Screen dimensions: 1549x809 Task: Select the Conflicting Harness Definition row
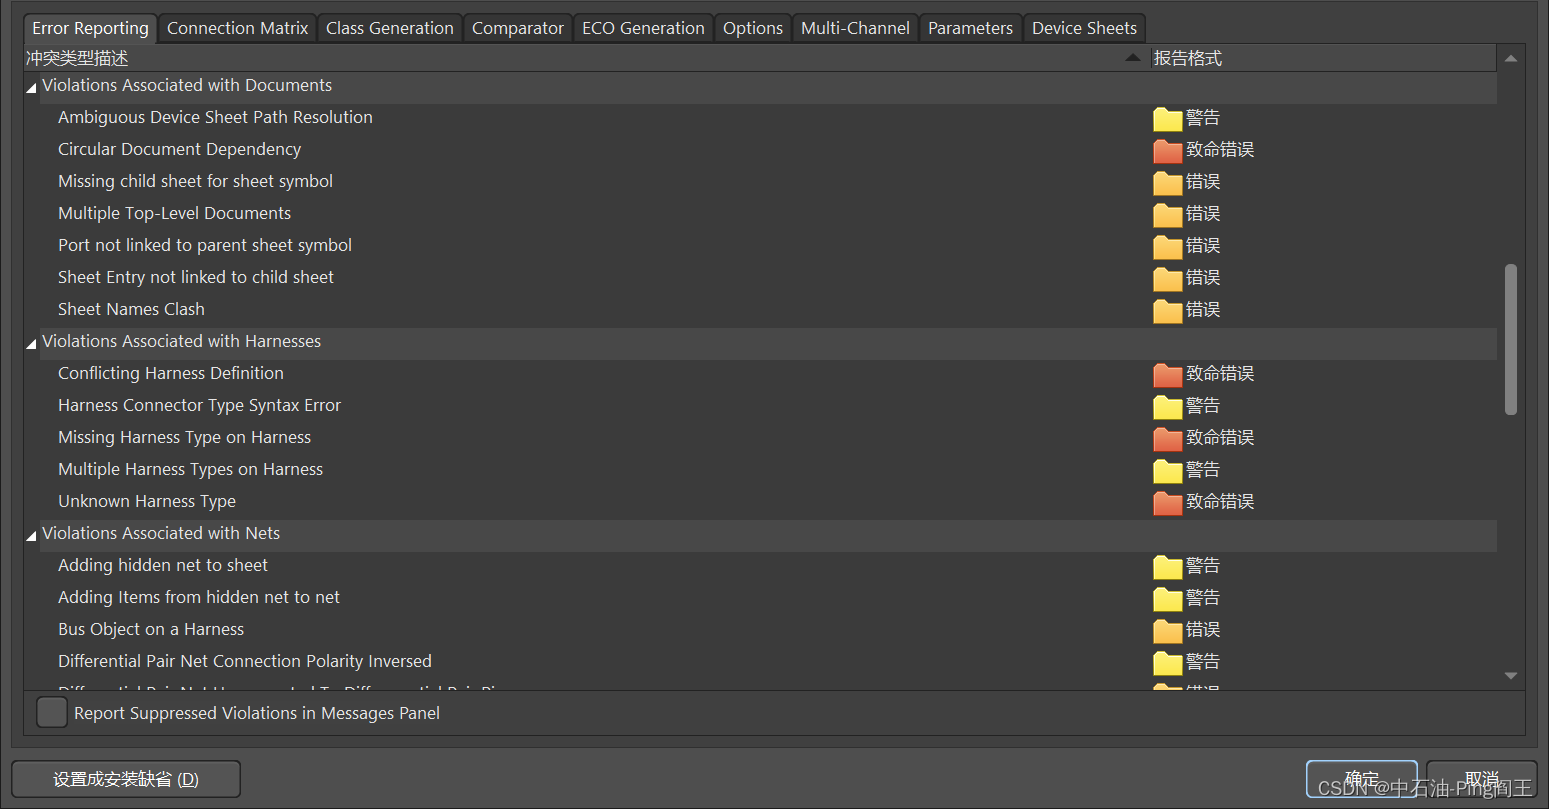760,374
